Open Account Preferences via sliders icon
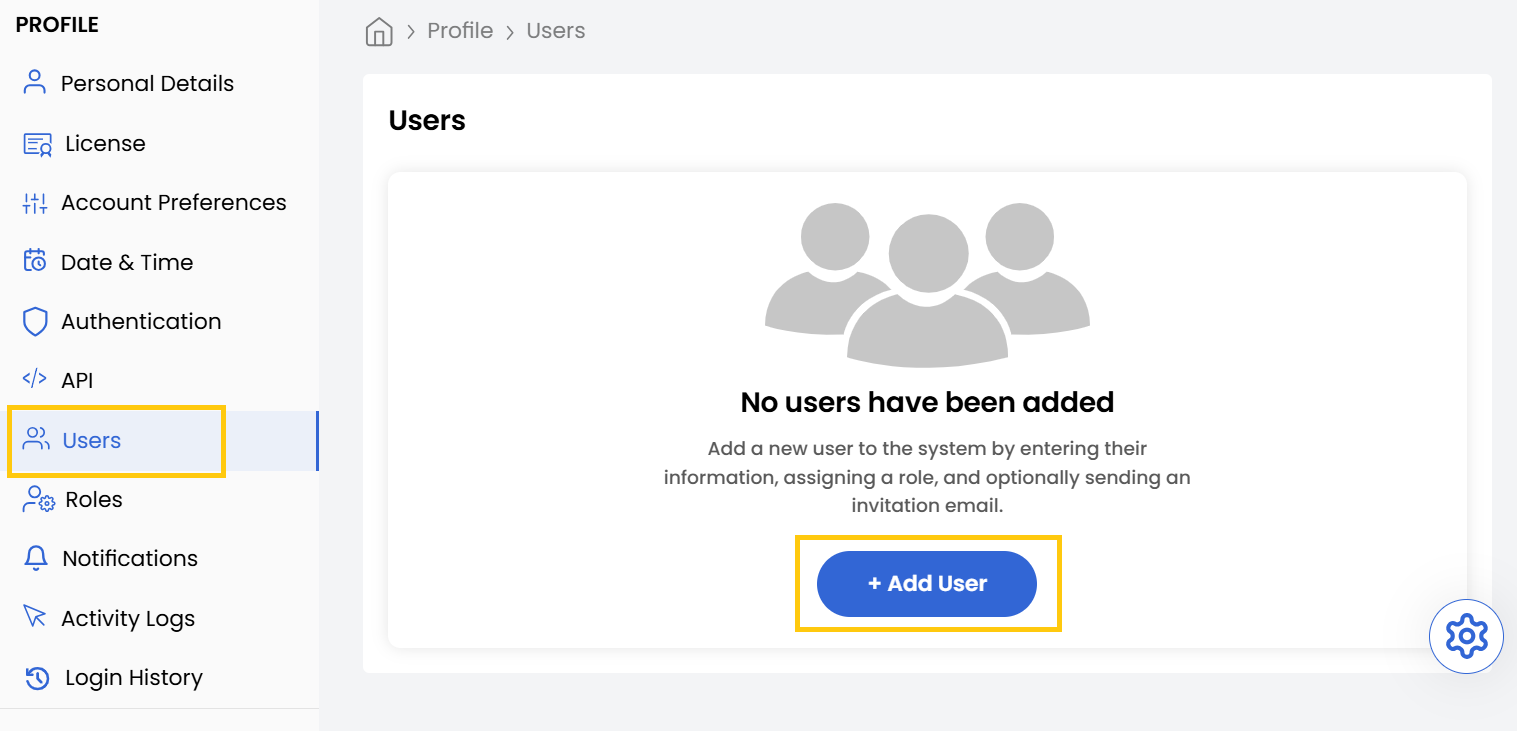 point(35,202)
